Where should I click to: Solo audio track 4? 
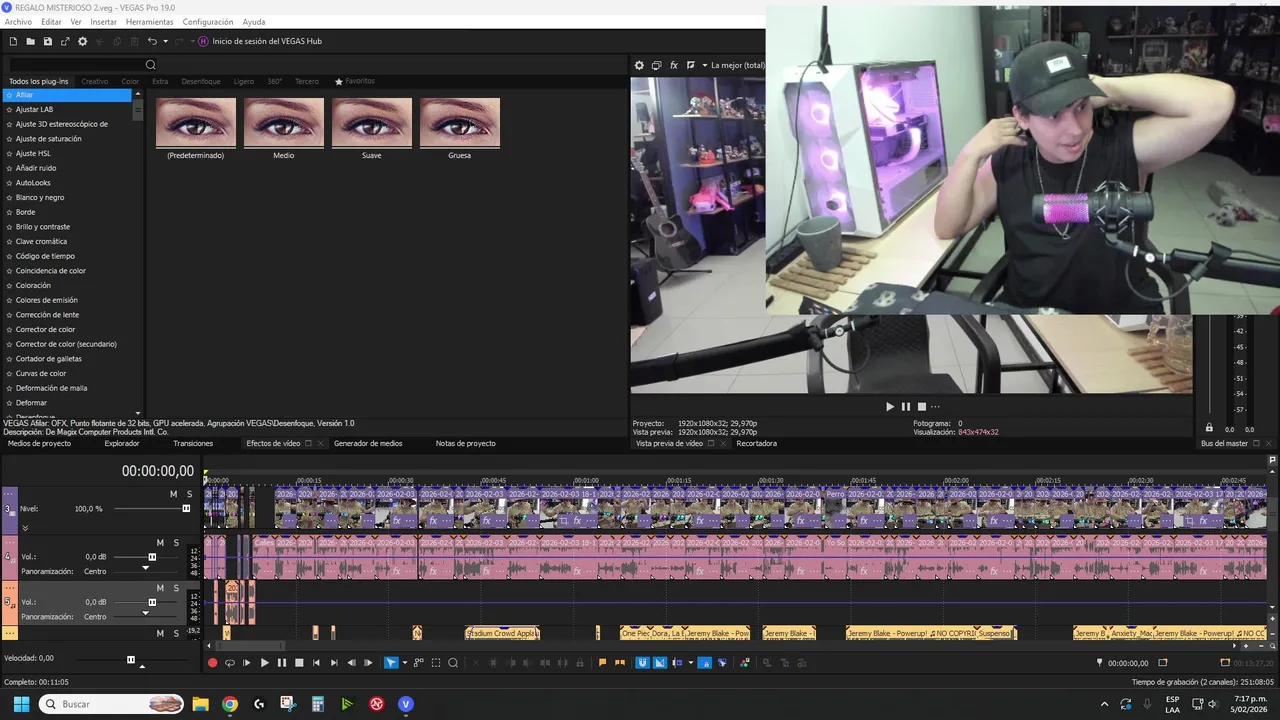tap(176, 543)
